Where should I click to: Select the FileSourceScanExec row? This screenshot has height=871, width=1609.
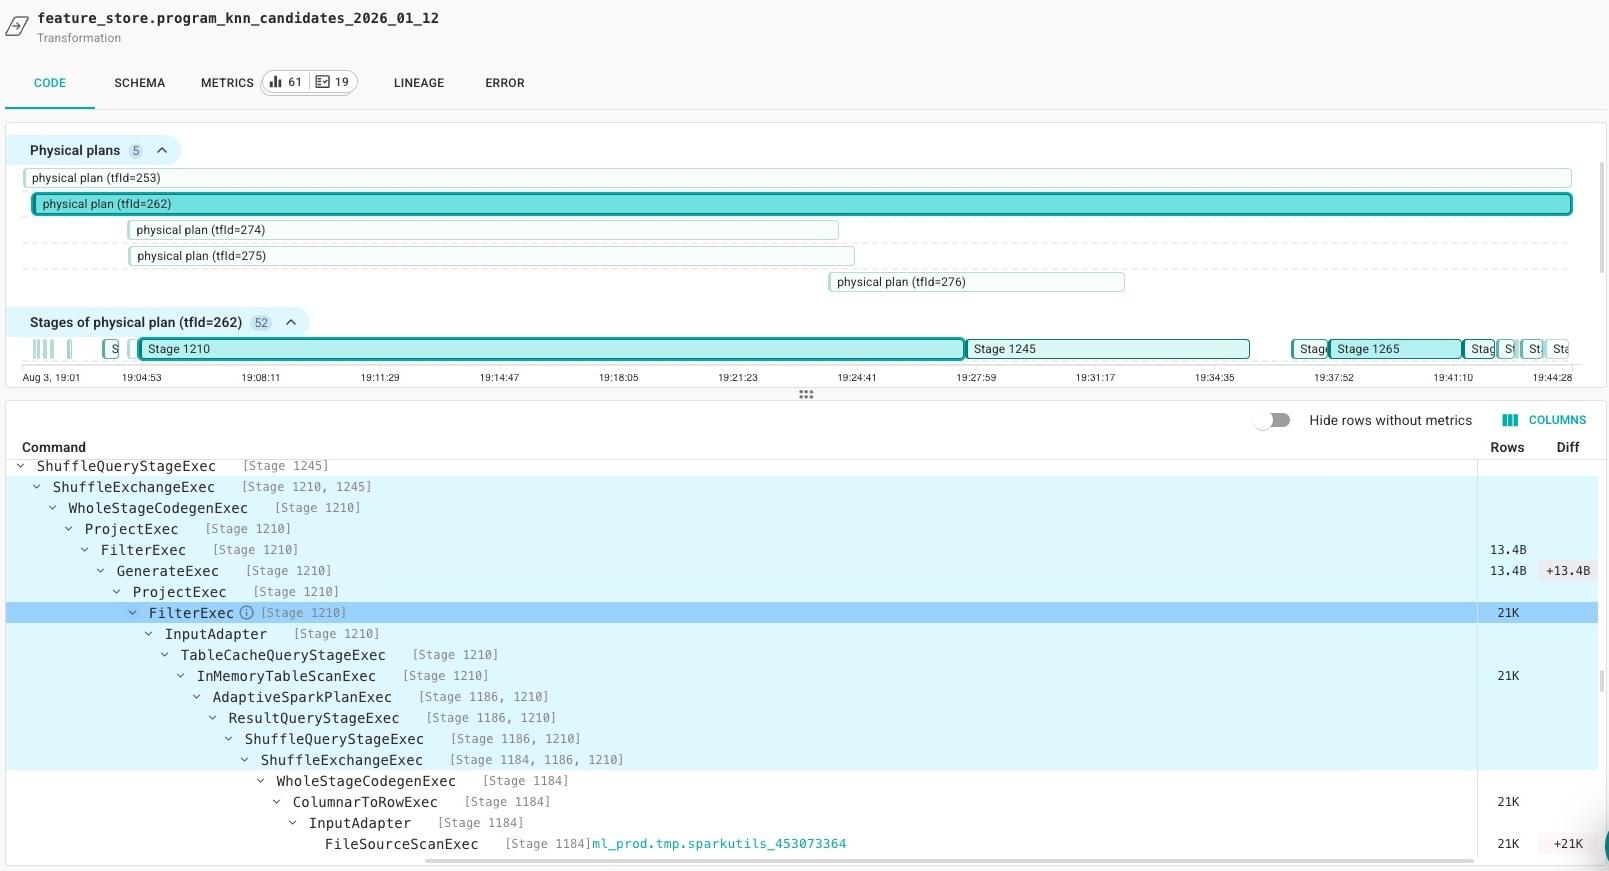[802, 844]
